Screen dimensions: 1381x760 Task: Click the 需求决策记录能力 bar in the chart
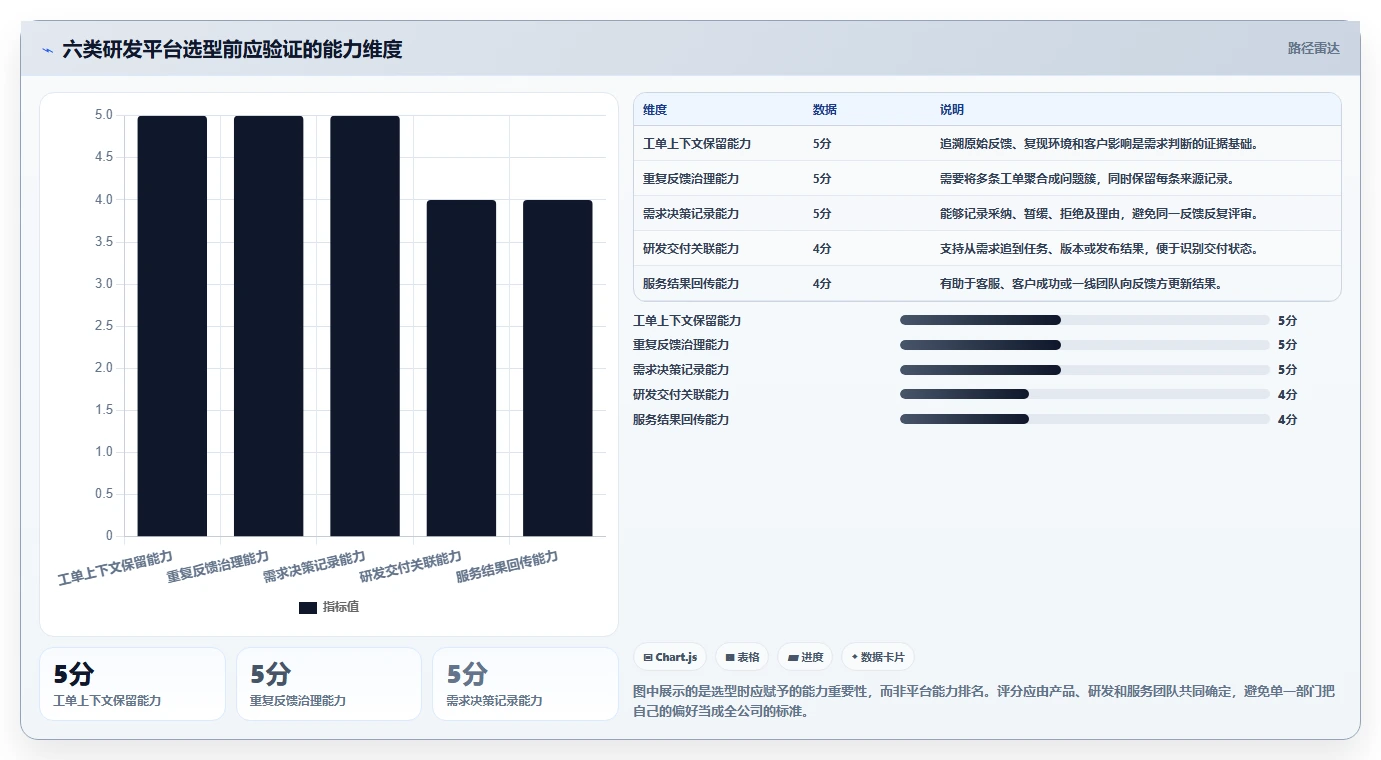pyautogui.click(x=365, y=326)
